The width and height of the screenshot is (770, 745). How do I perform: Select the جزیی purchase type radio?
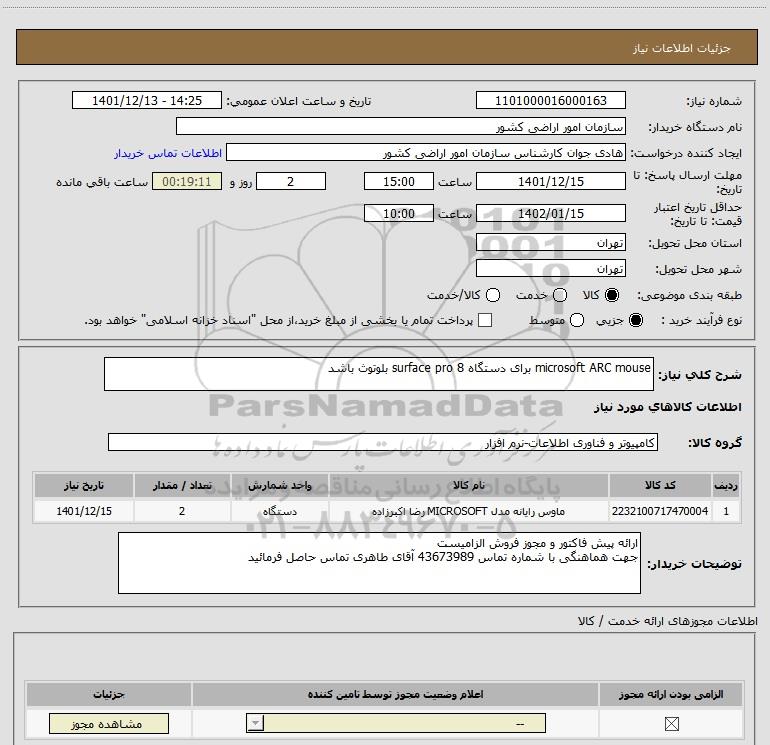pyautogui.click(x=635, y=320)
